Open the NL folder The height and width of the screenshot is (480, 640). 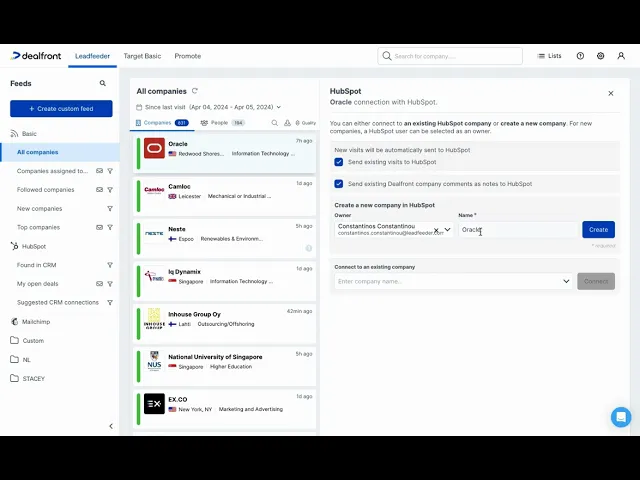tap(20, 360)
